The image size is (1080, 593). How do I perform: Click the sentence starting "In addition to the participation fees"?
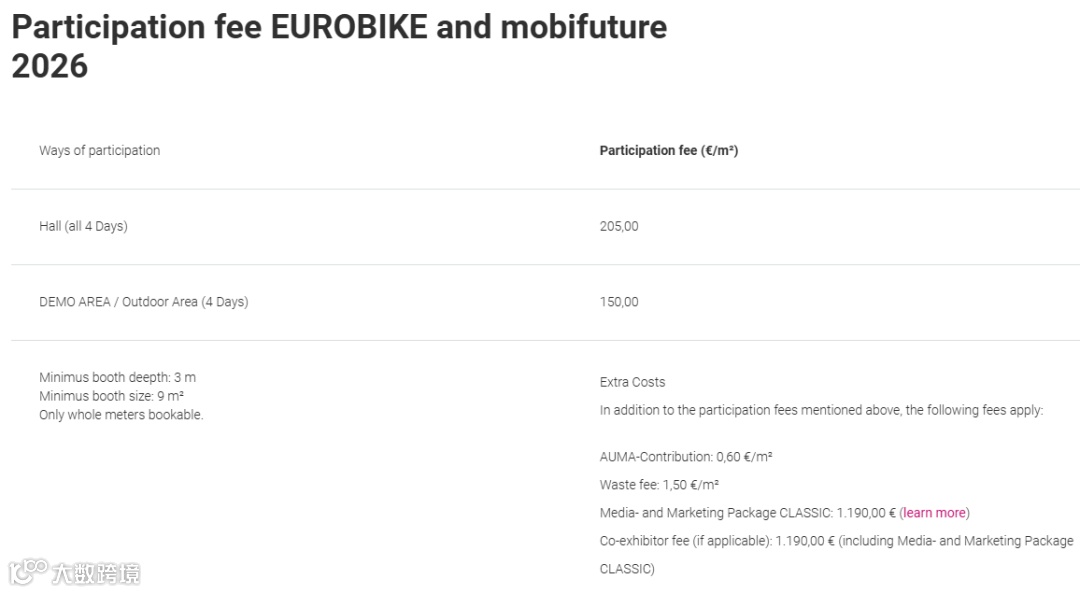click(x=820, y=410)
